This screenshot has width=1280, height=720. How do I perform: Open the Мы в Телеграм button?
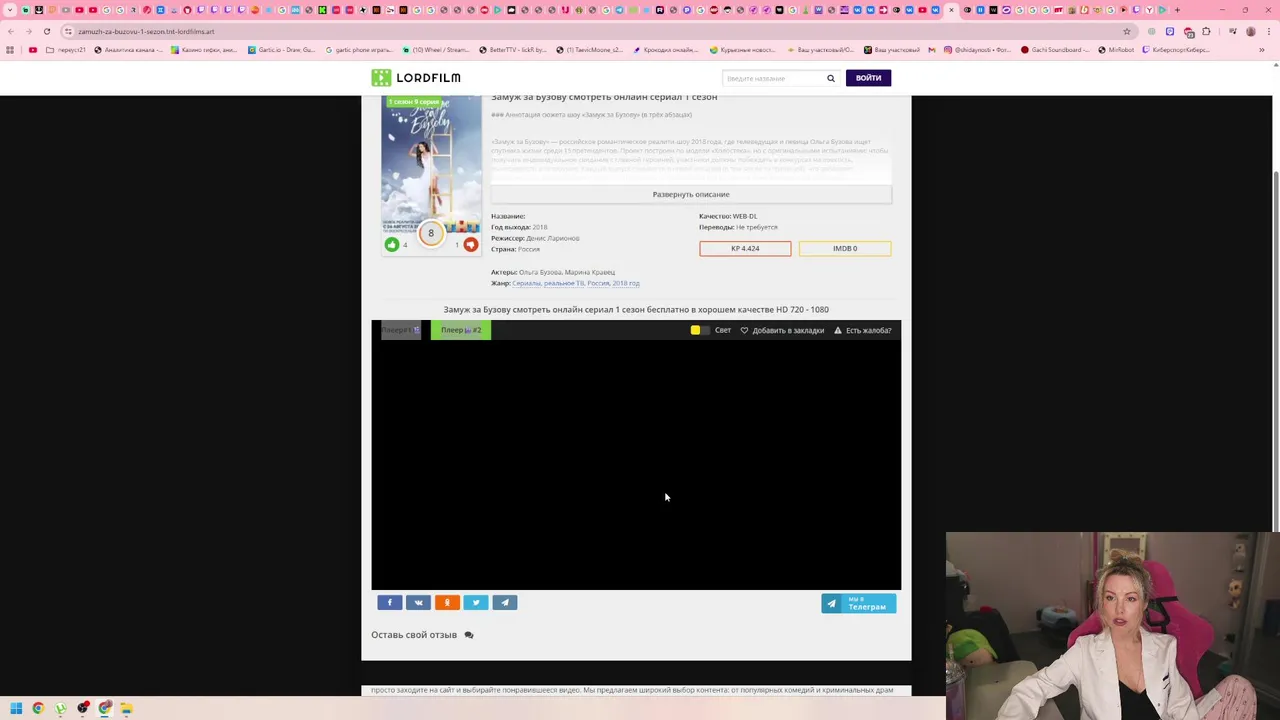pyautogui.click(x=859, y=603)
